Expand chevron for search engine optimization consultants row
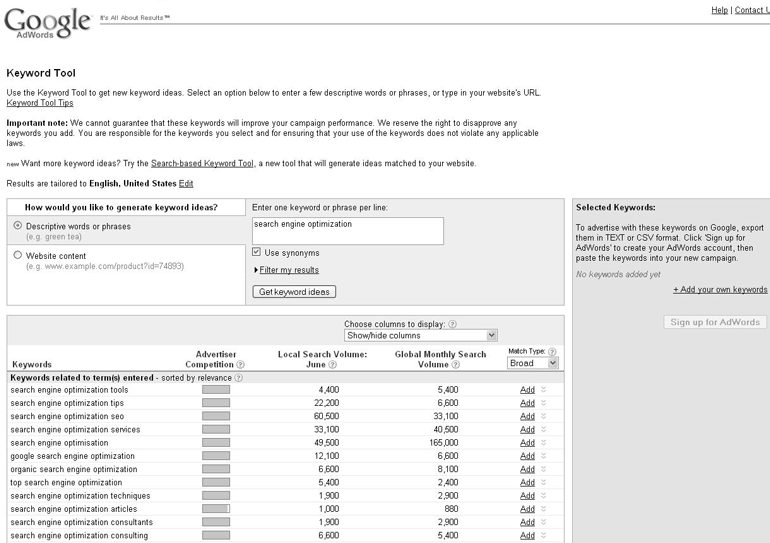Image resolution: width=770 pixels, height=543 pixels. 544,522
